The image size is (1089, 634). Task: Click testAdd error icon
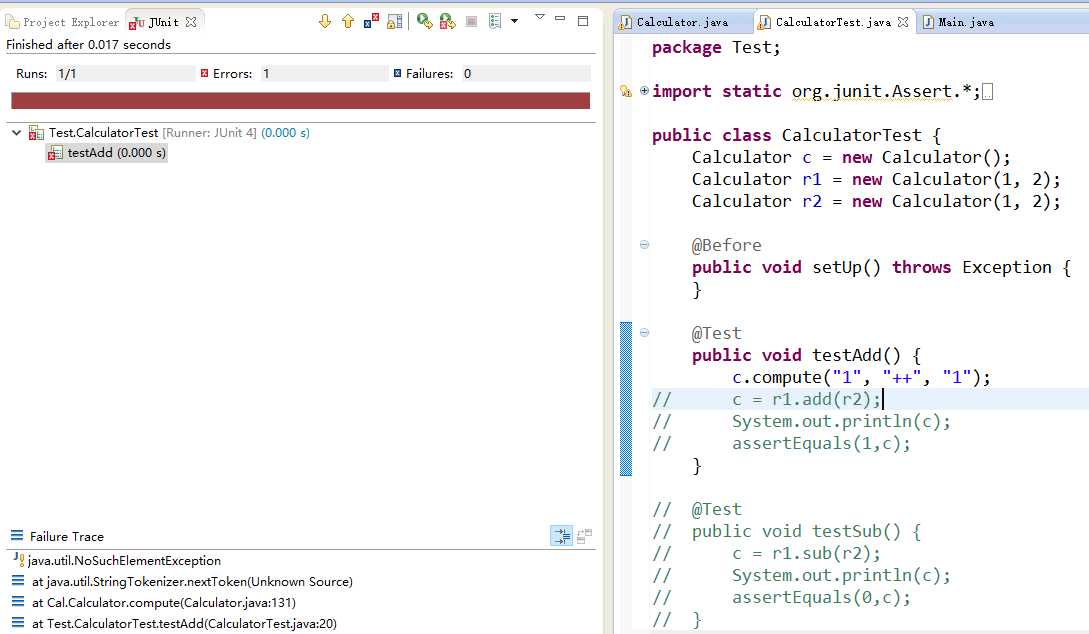tap(55, 153)
